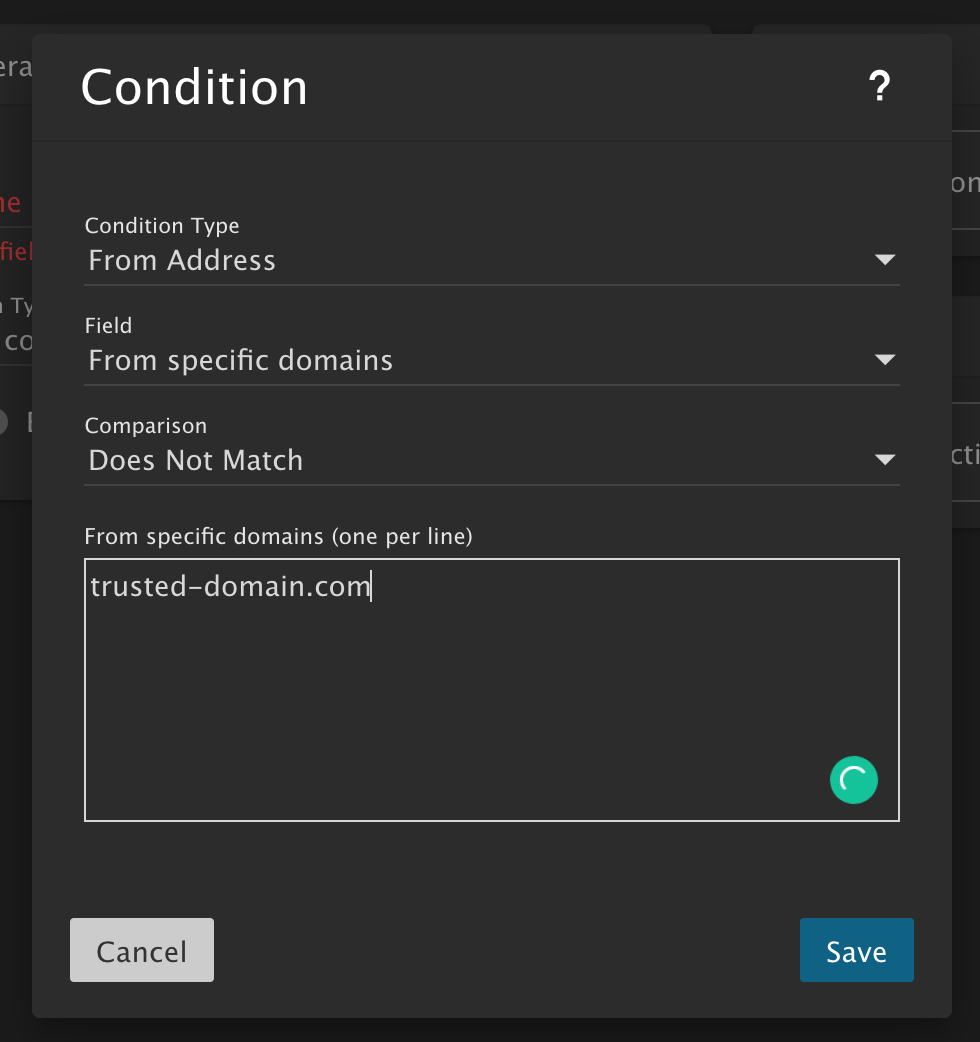Expand the Field dropdown arrow
Viewport: 980px width, 1042px height.
click(x=884, y=360)
